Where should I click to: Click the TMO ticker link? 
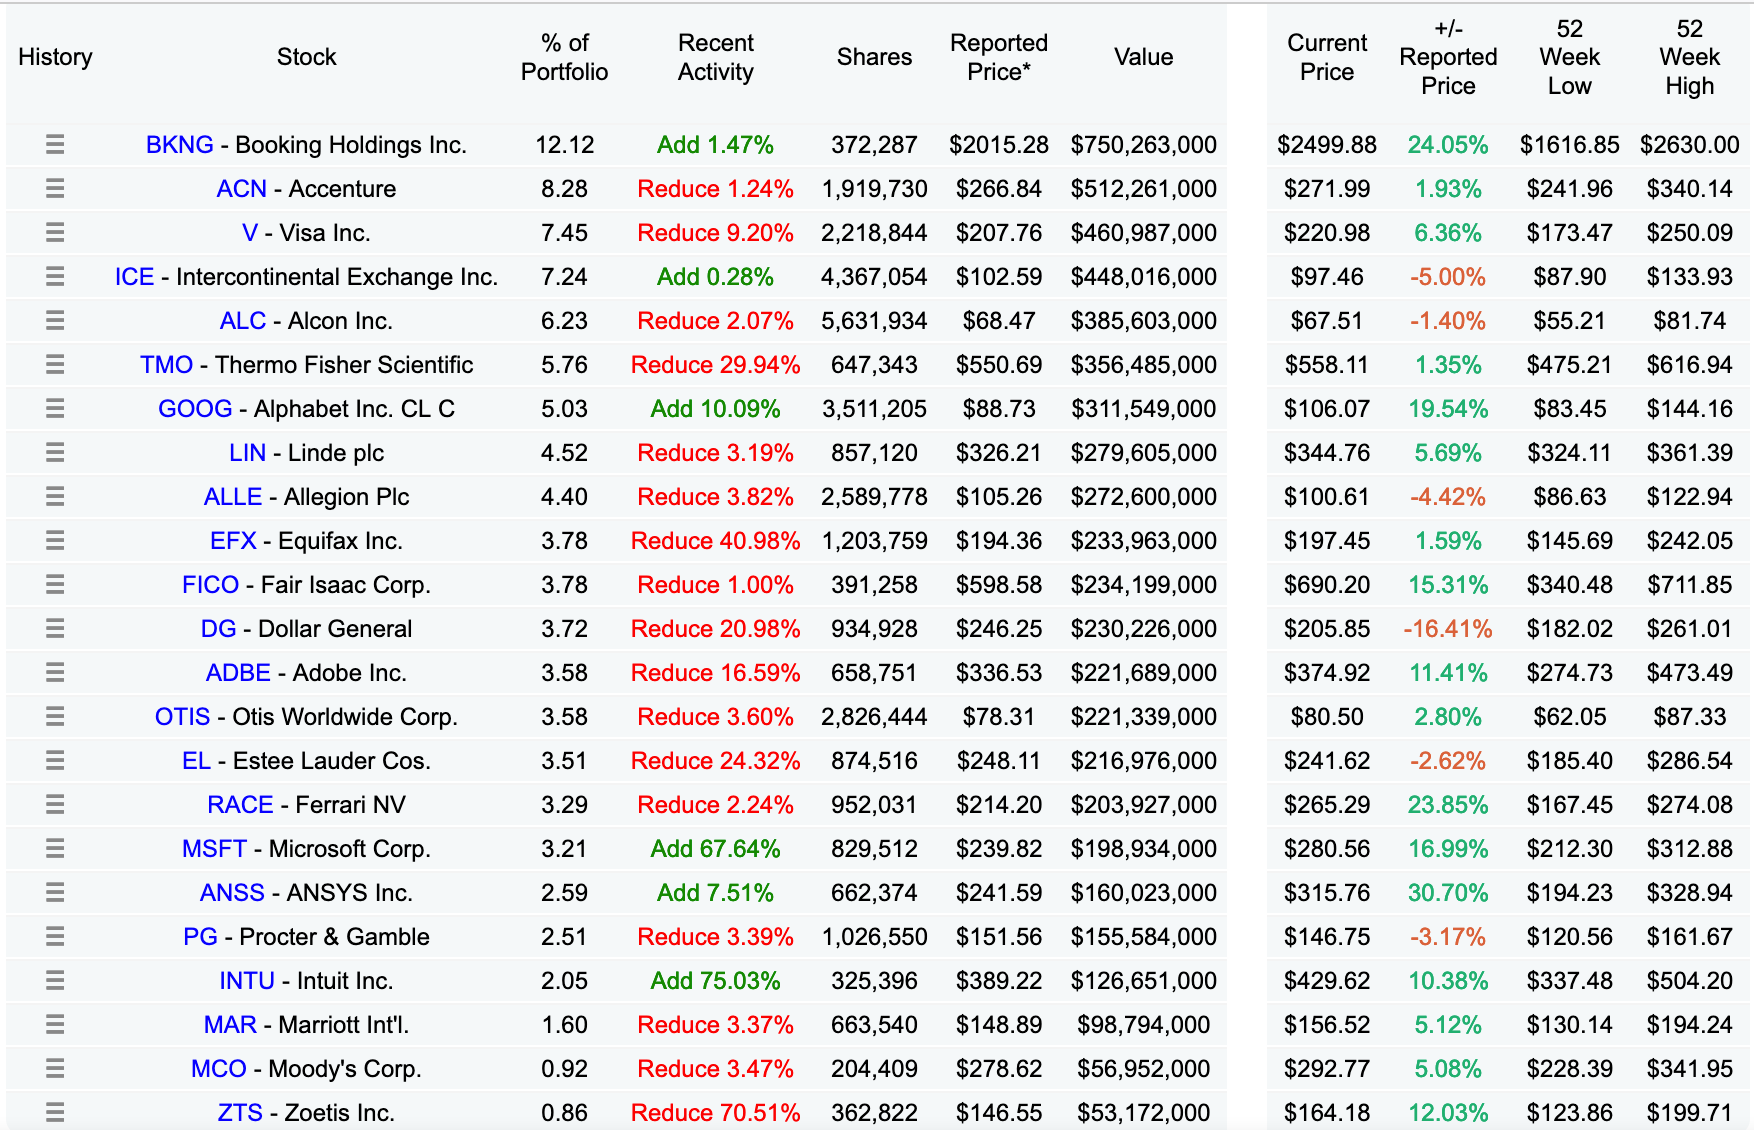pos(166,365)
